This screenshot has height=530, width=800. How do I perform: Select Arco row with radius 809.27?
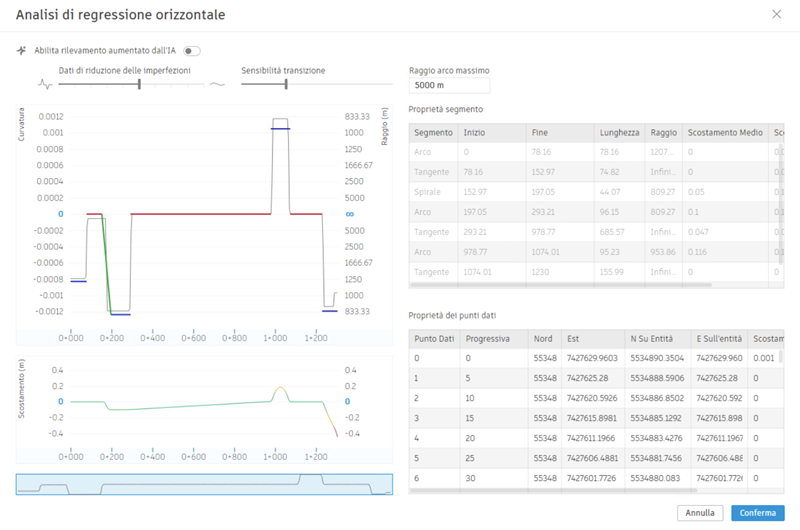click(596, 212)
